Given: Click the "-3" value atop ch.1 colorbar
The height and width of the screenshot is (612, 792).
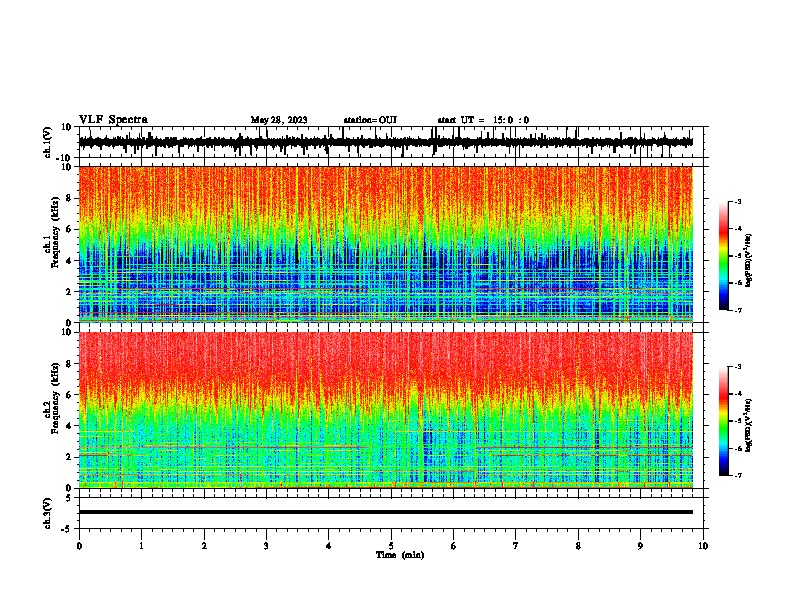Looking at the screenshot, I should pos(738,201).
